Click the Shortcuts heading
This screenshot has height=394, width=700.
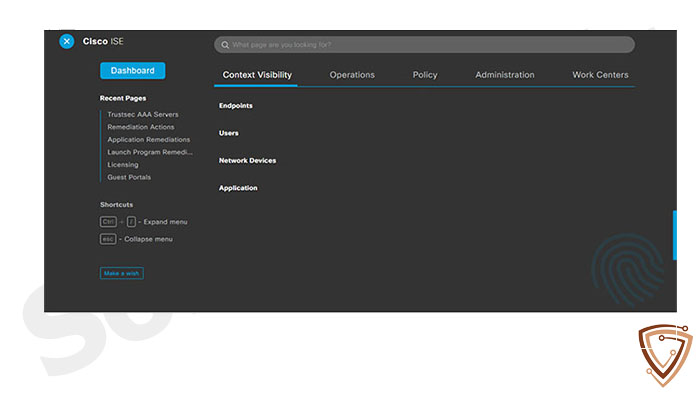pos(117,205)
